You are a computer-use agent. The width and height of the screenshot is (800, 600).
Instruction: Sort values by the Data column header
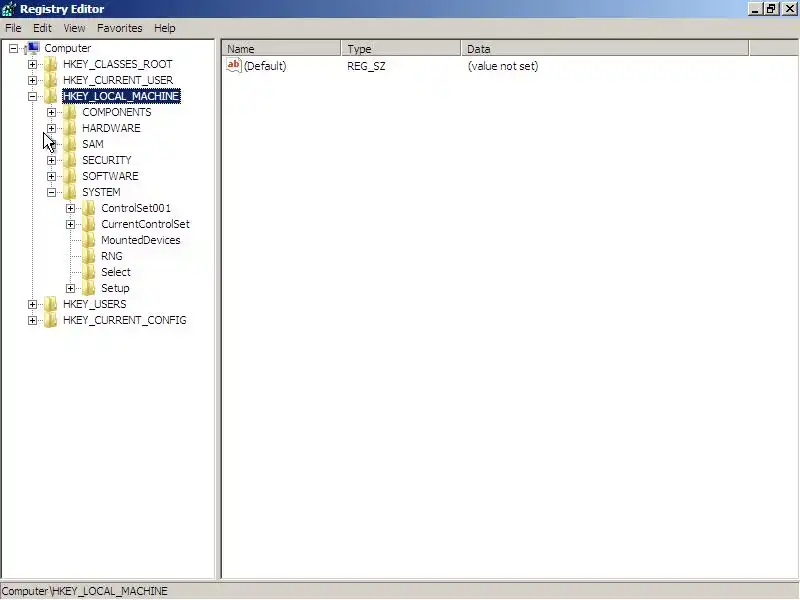(x=605, y=49)
